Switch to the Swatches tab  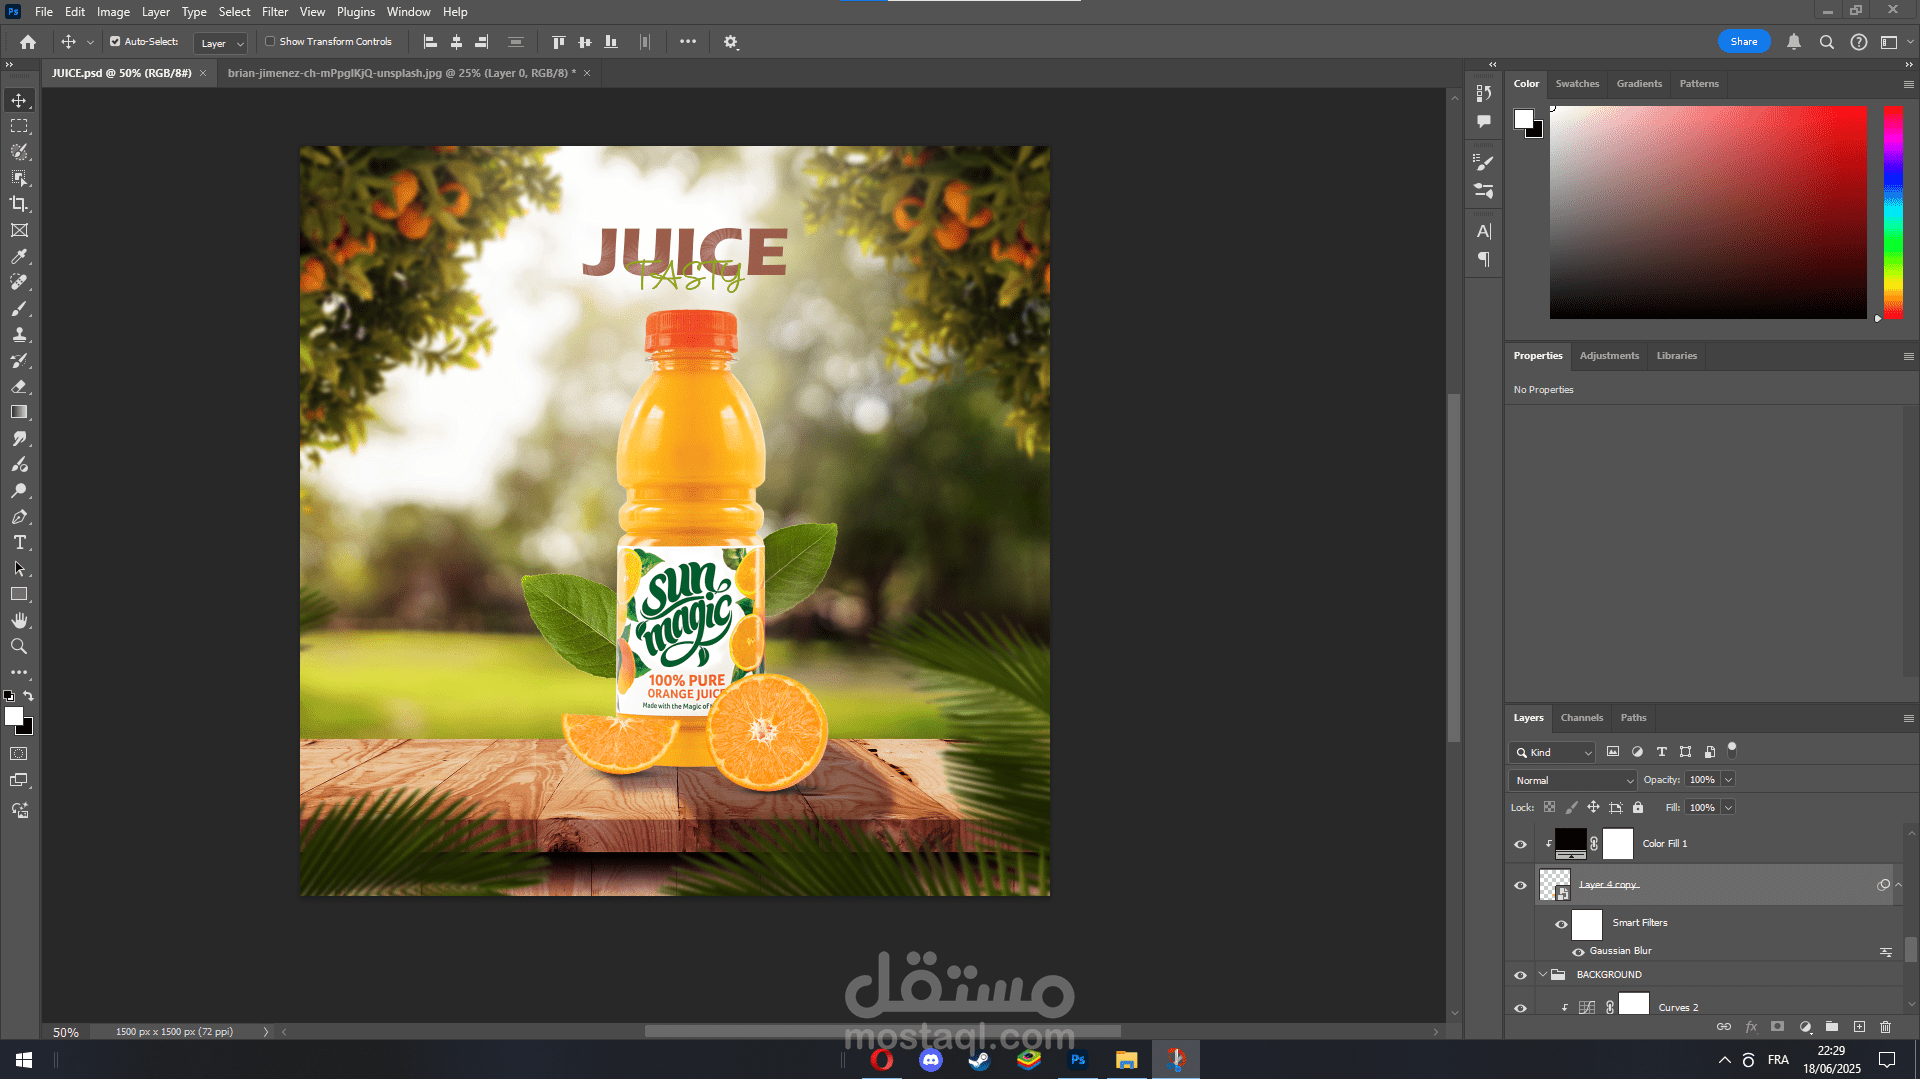coord(1577,84)
